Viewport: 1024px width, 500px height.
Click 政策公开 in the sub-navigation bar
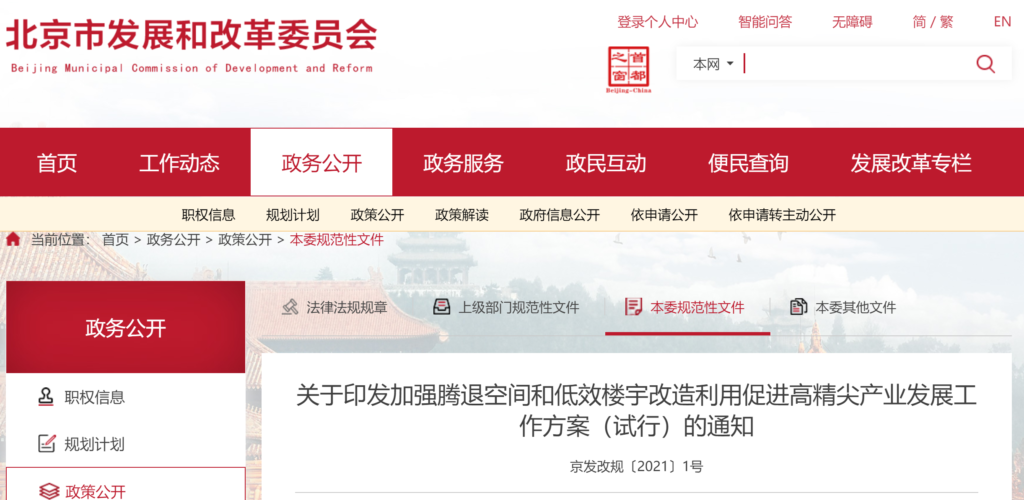[377, 215]
